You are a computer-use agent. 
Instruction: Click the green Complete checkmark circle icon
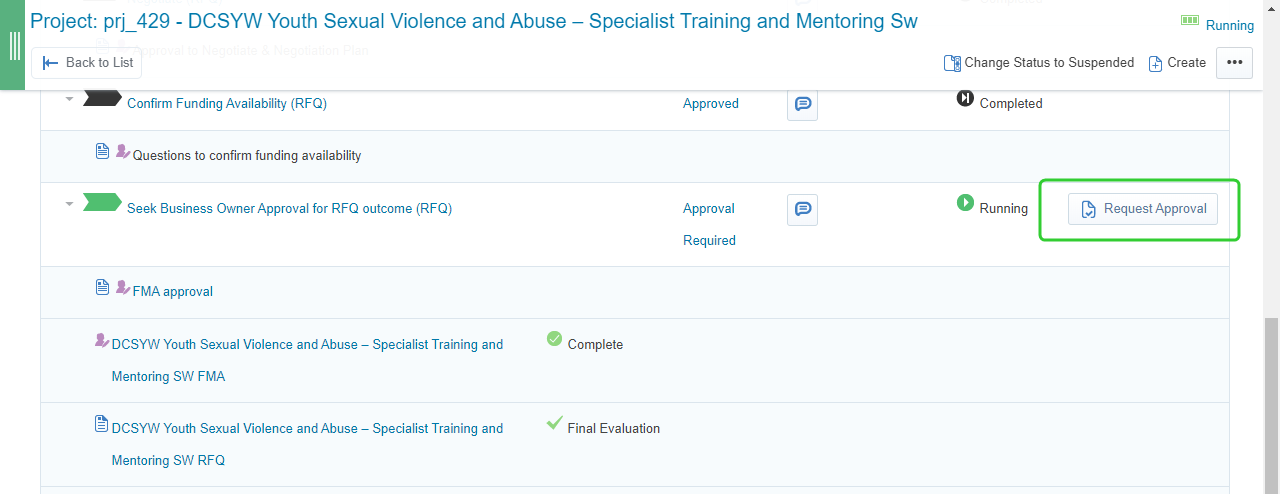(555, 339)
